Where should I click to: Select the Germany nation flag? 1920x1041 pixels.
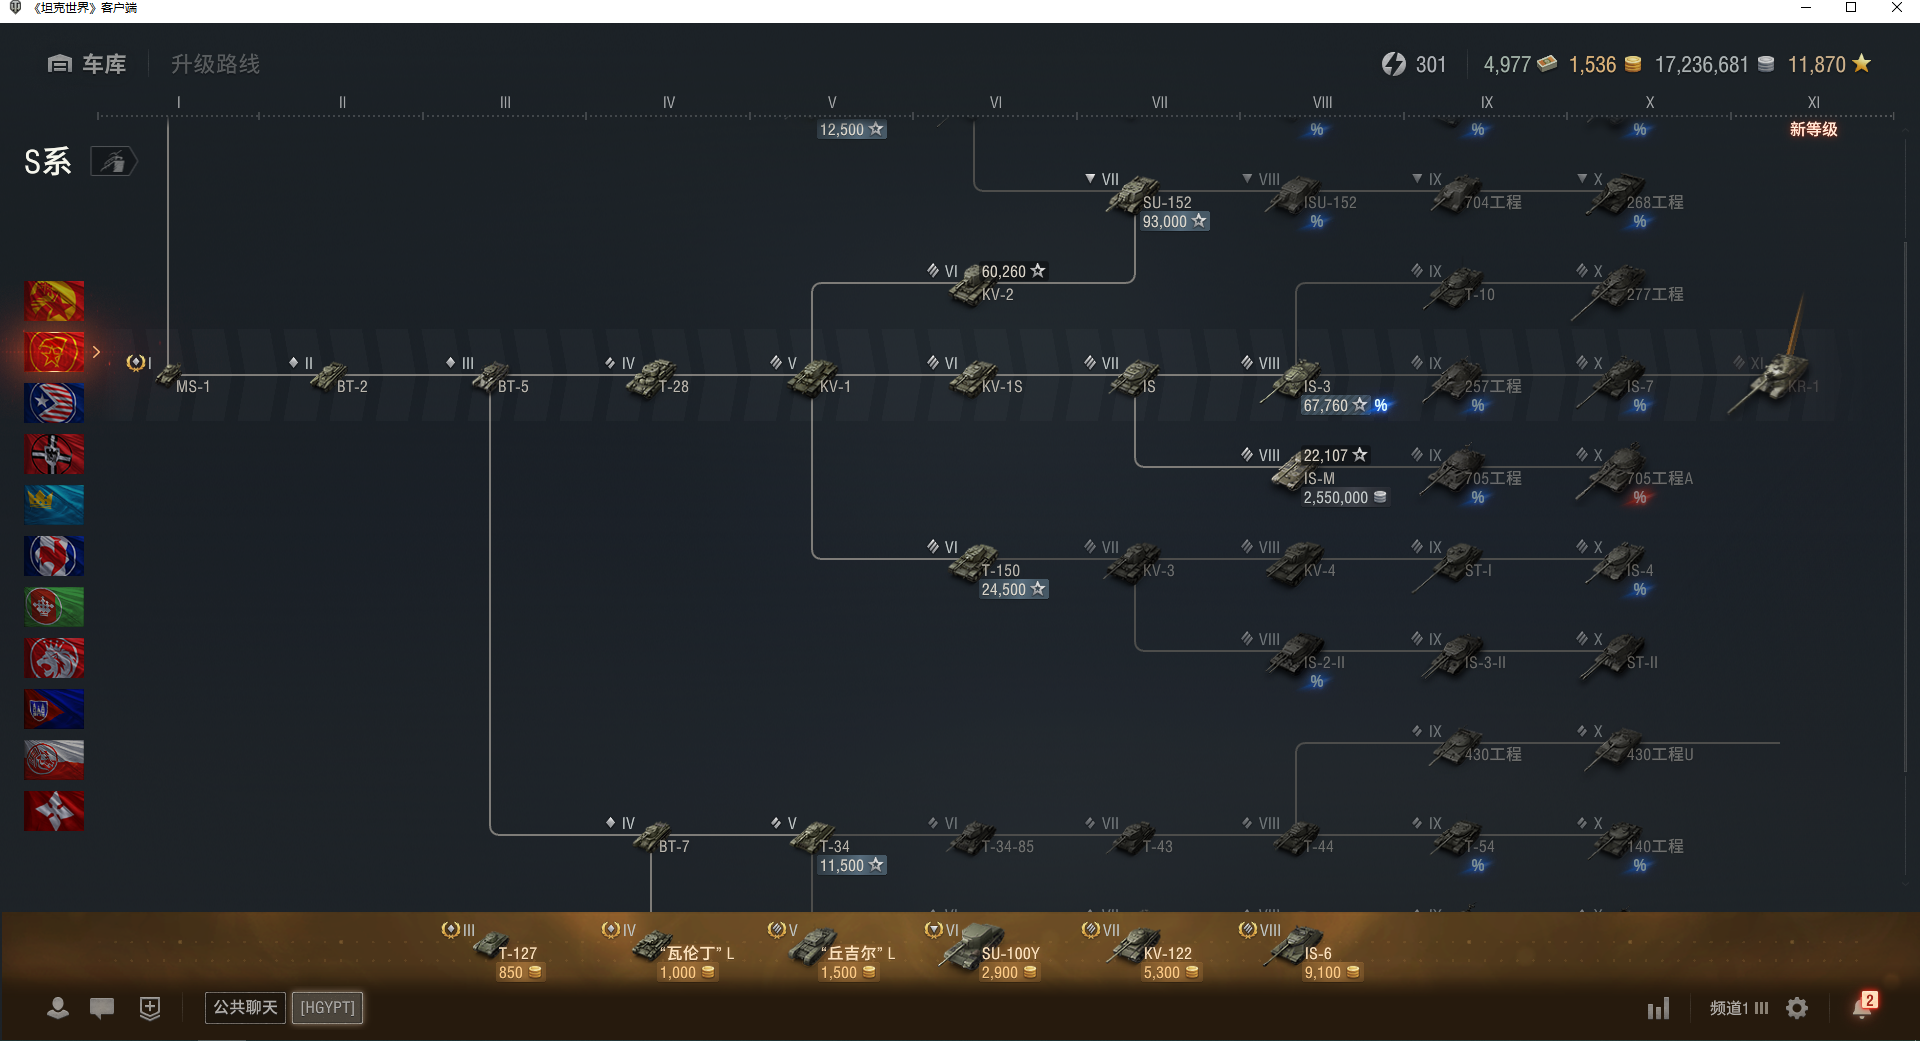coord(54,454)
